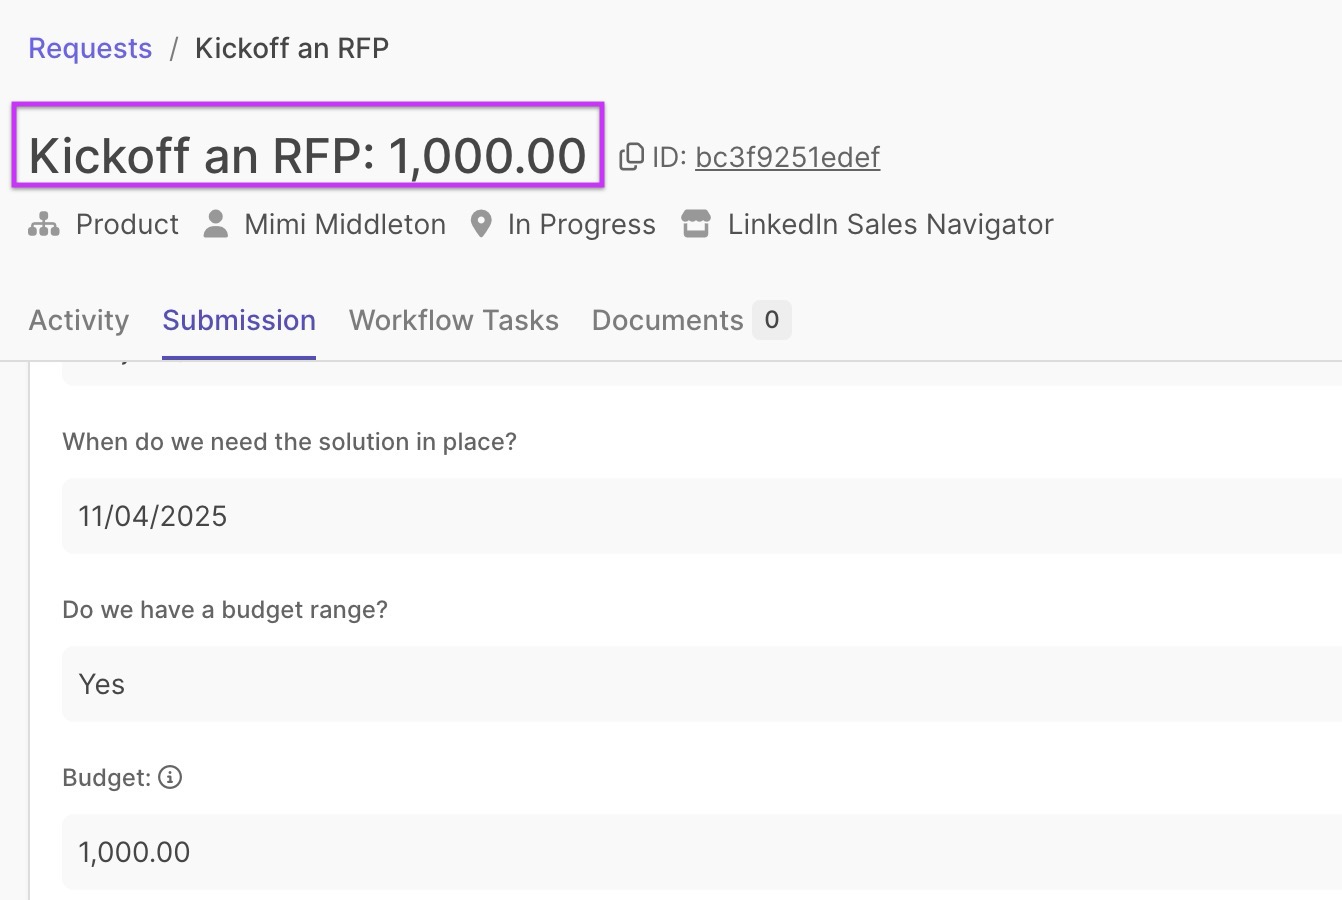The image size is (1342, 900).
Task: Click the requester name Mimi Middleton
Action: point(345,224)
